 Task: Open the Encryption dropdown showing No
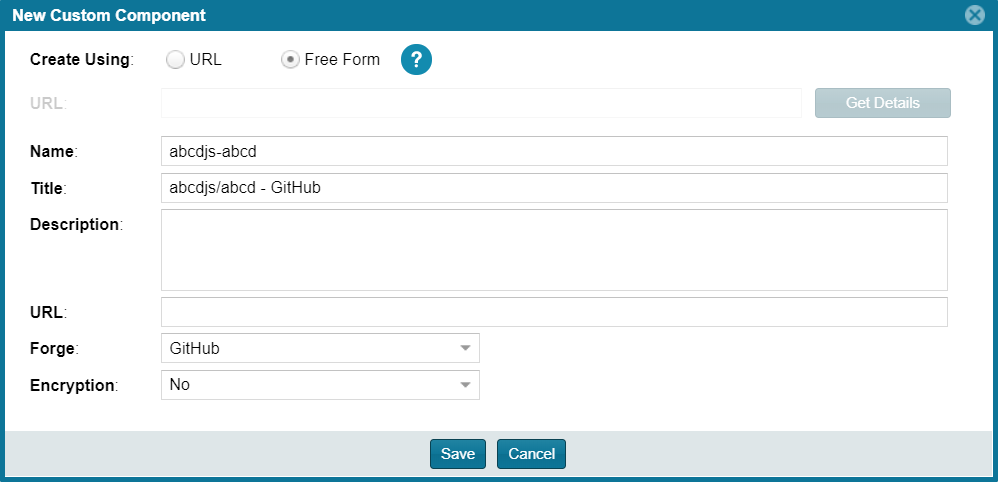coord(320,385)
